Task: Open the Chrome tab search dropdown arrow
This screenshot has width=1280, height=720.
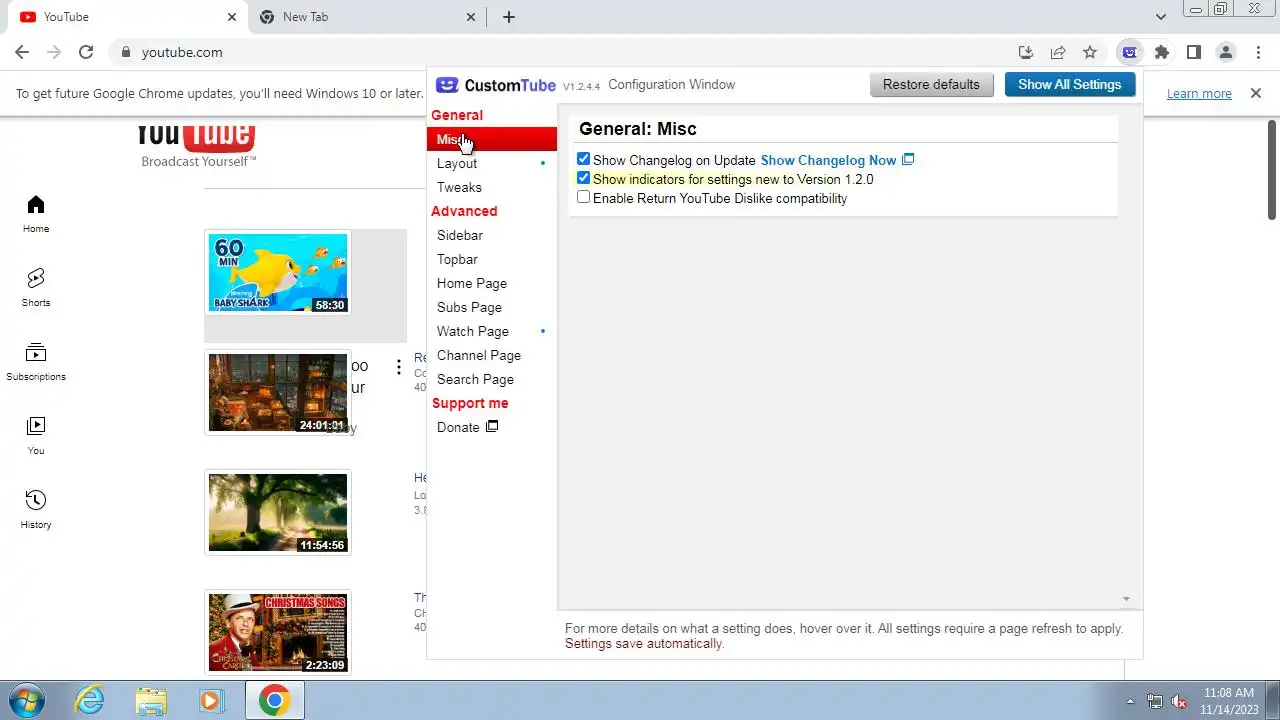Action: click(x=1161, y=17)
